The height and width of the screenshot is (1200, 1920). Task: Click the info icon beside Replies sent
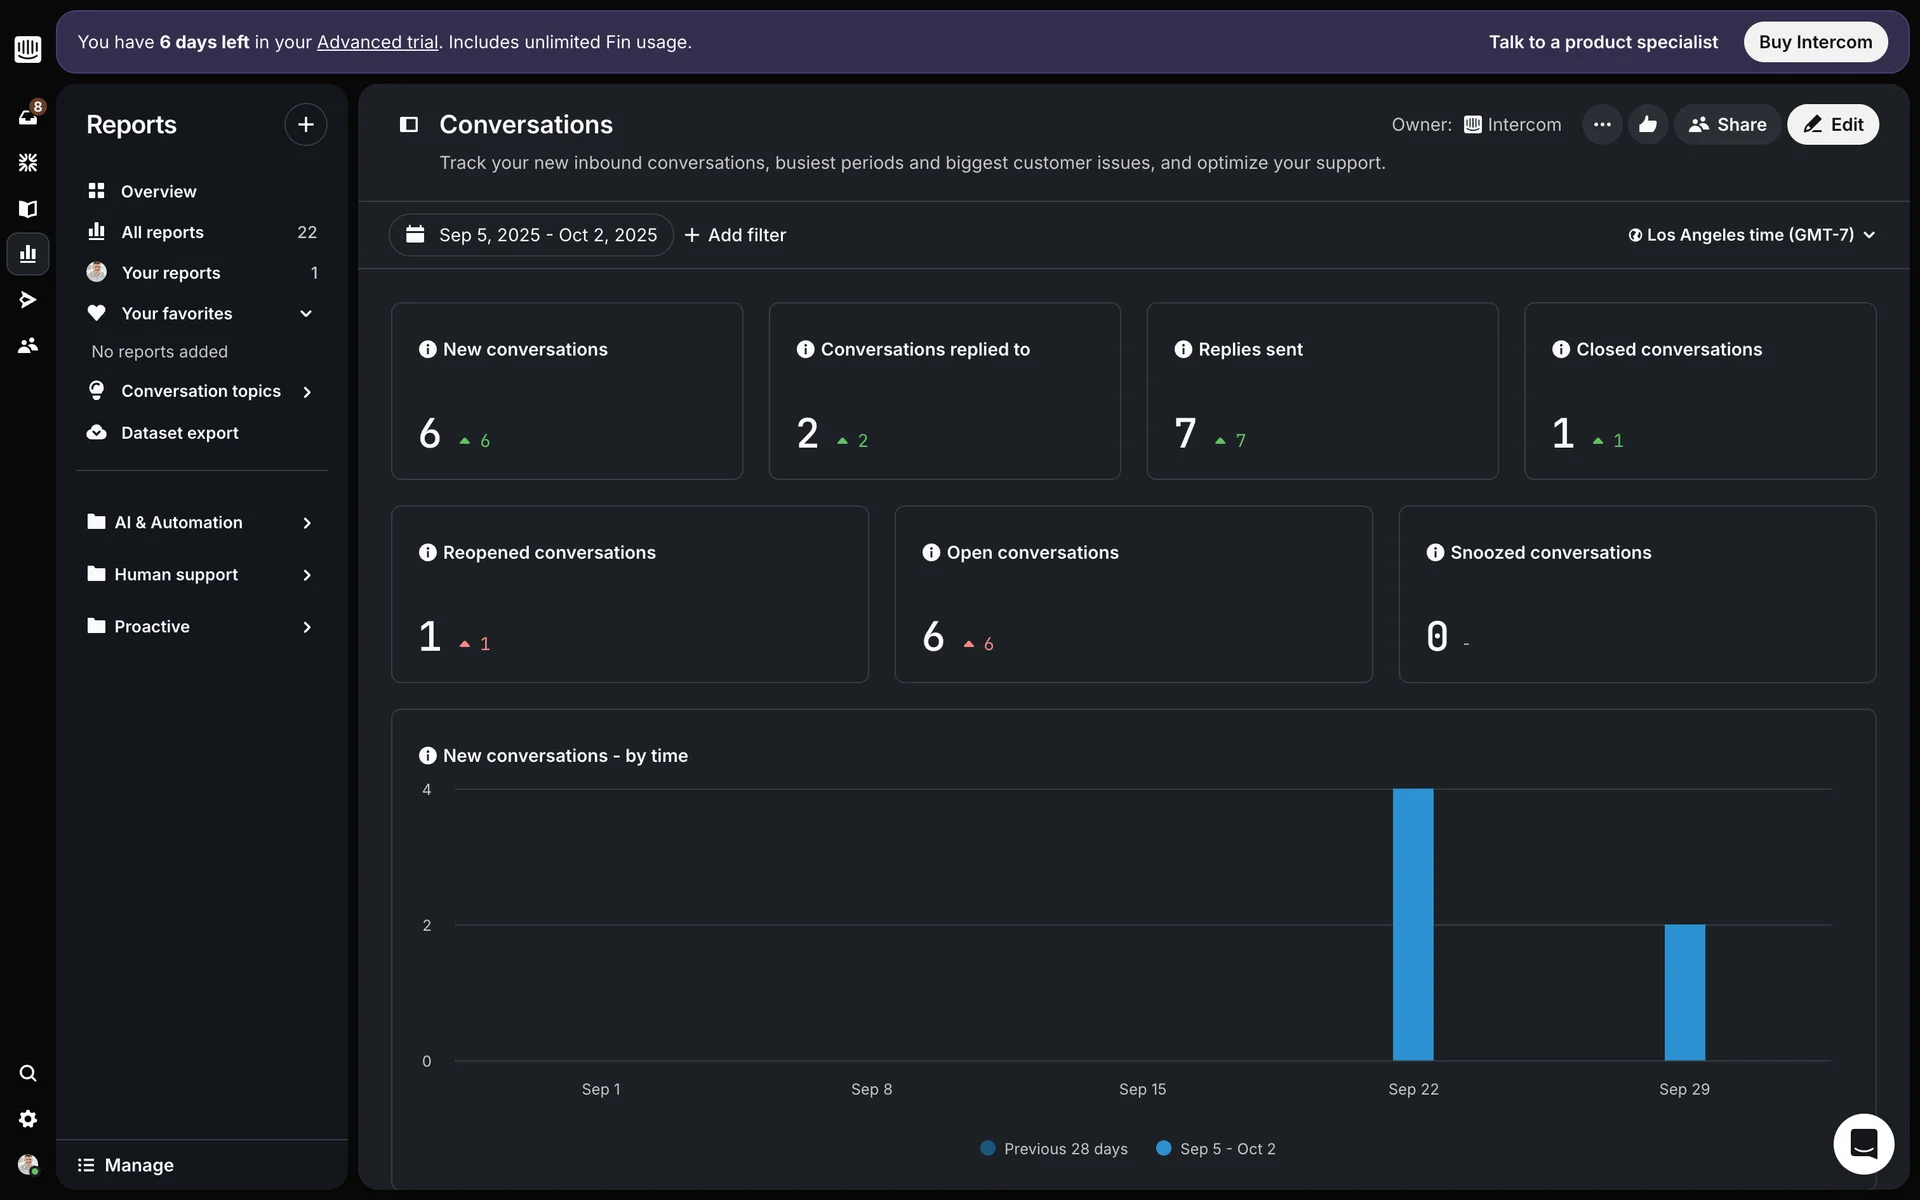pyautogui.click(x=1183, y=349)
